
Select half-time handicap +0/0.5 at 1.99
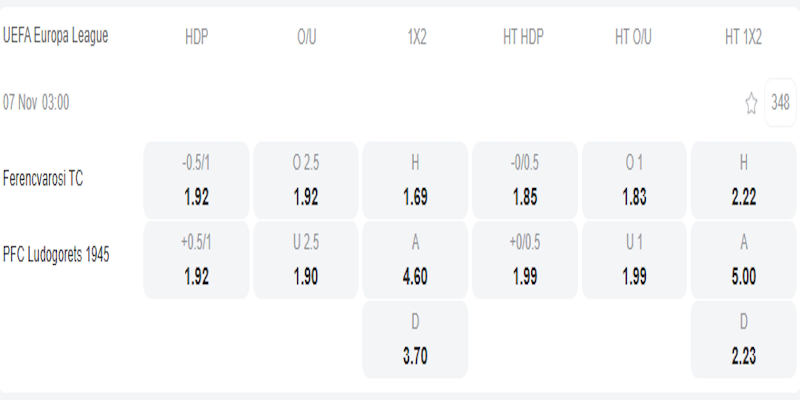tap(525, 259)
